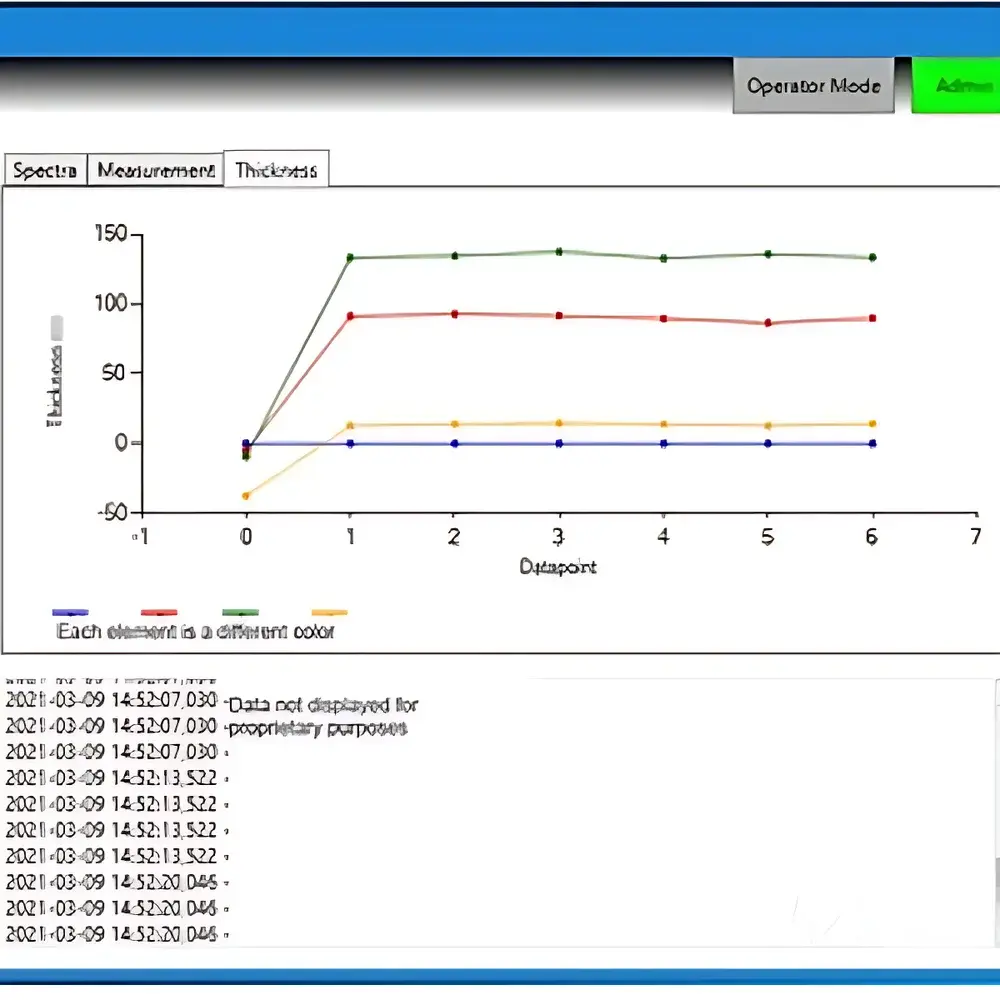Click the 'Data not displayed for' log text
The height and width of the screenshot is (1000, 1000).
323,705
